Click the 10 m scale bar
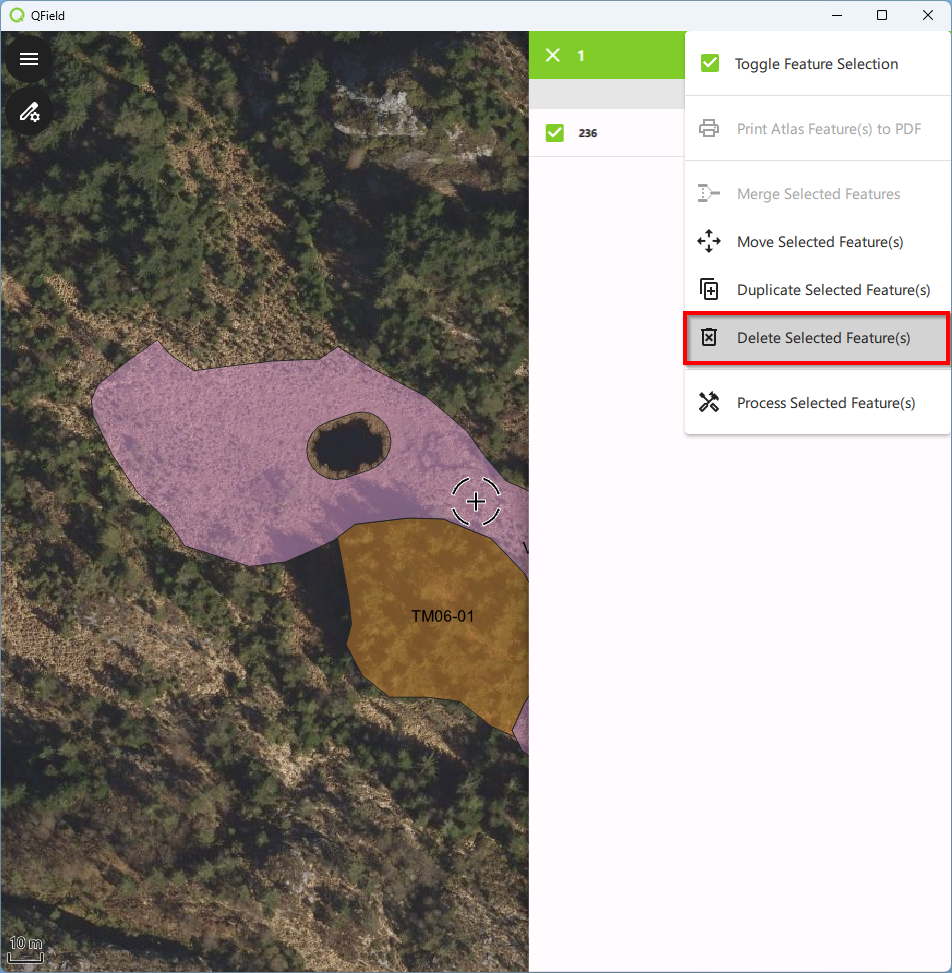 [26, 949]
